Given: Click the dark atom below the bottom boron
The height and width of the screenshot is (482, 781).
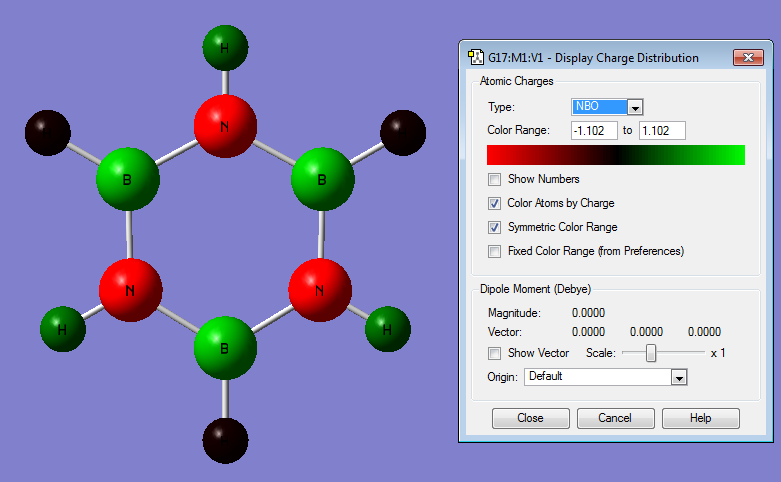Looking at the screenshot, I should tap(225, 440).
